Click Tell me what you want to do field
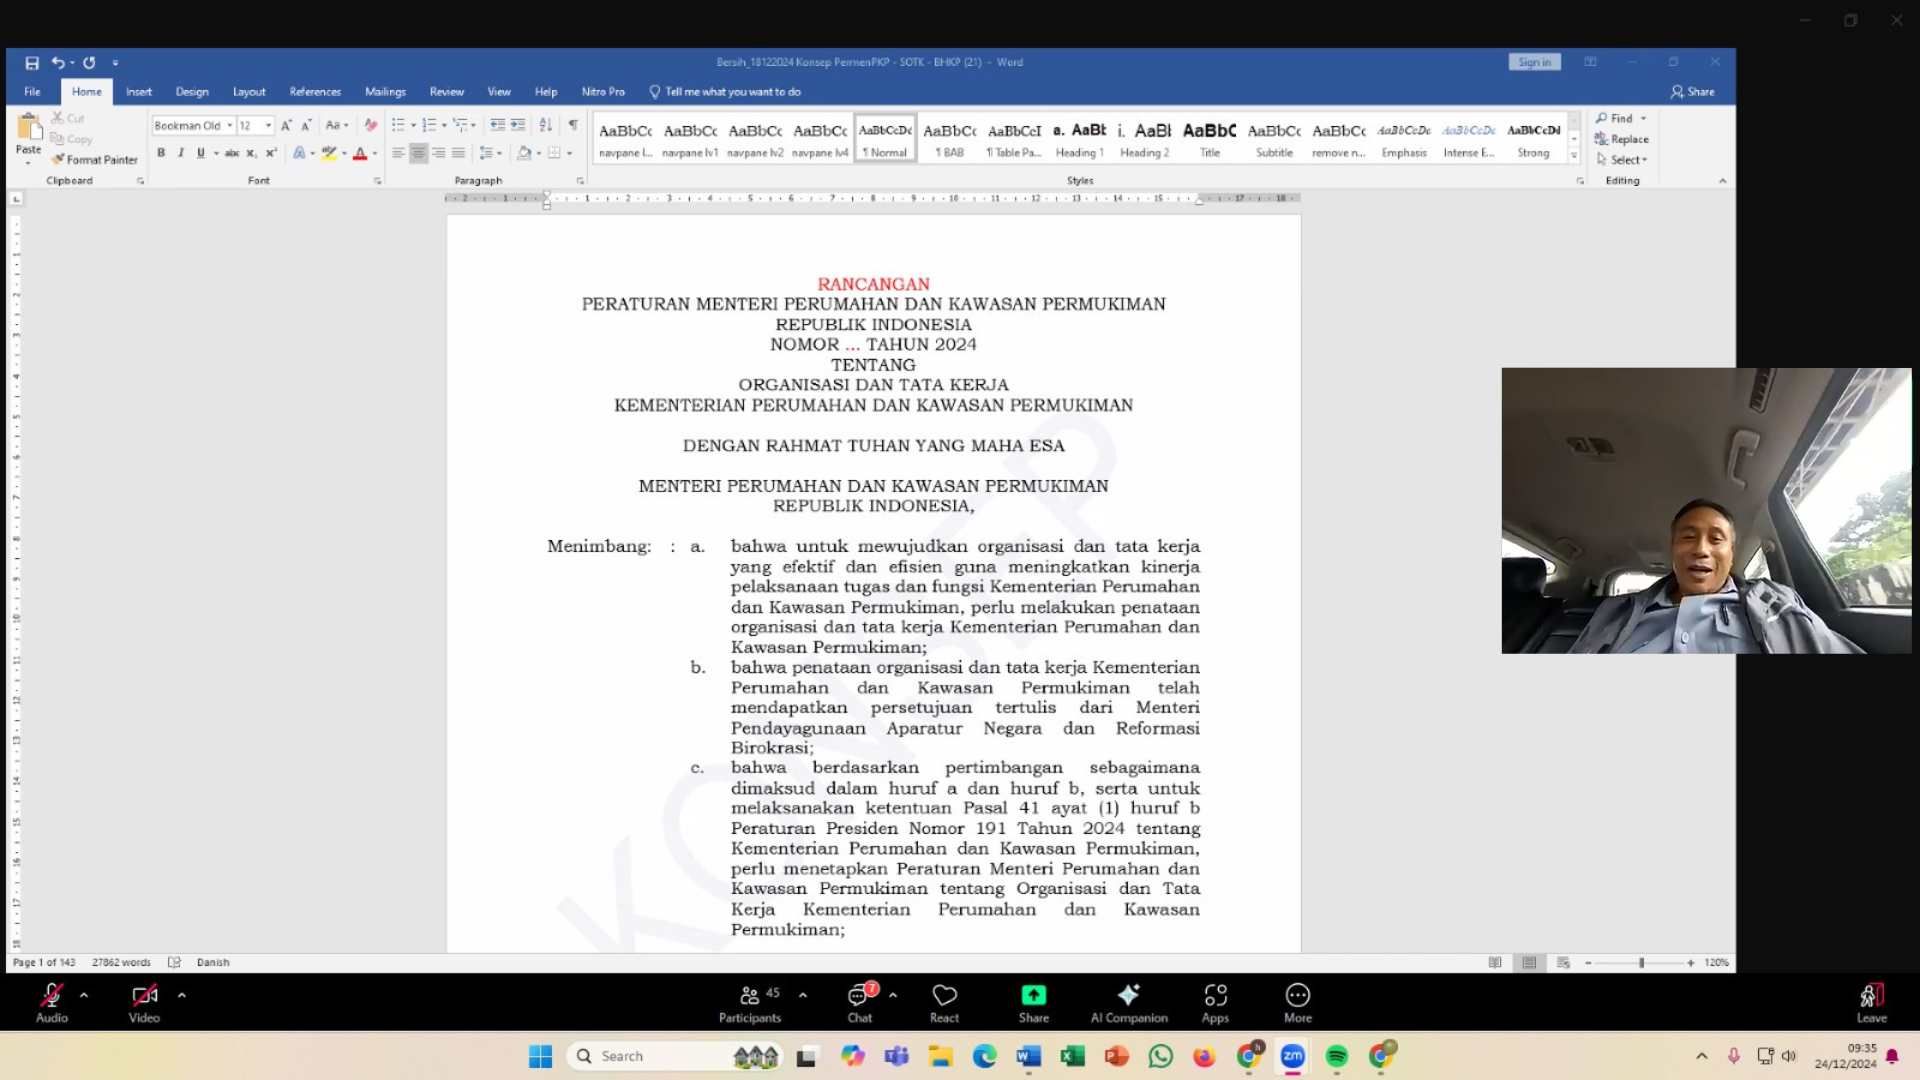The width and height of the screenshot is (1920, 1080). click(x=726, y=92)
